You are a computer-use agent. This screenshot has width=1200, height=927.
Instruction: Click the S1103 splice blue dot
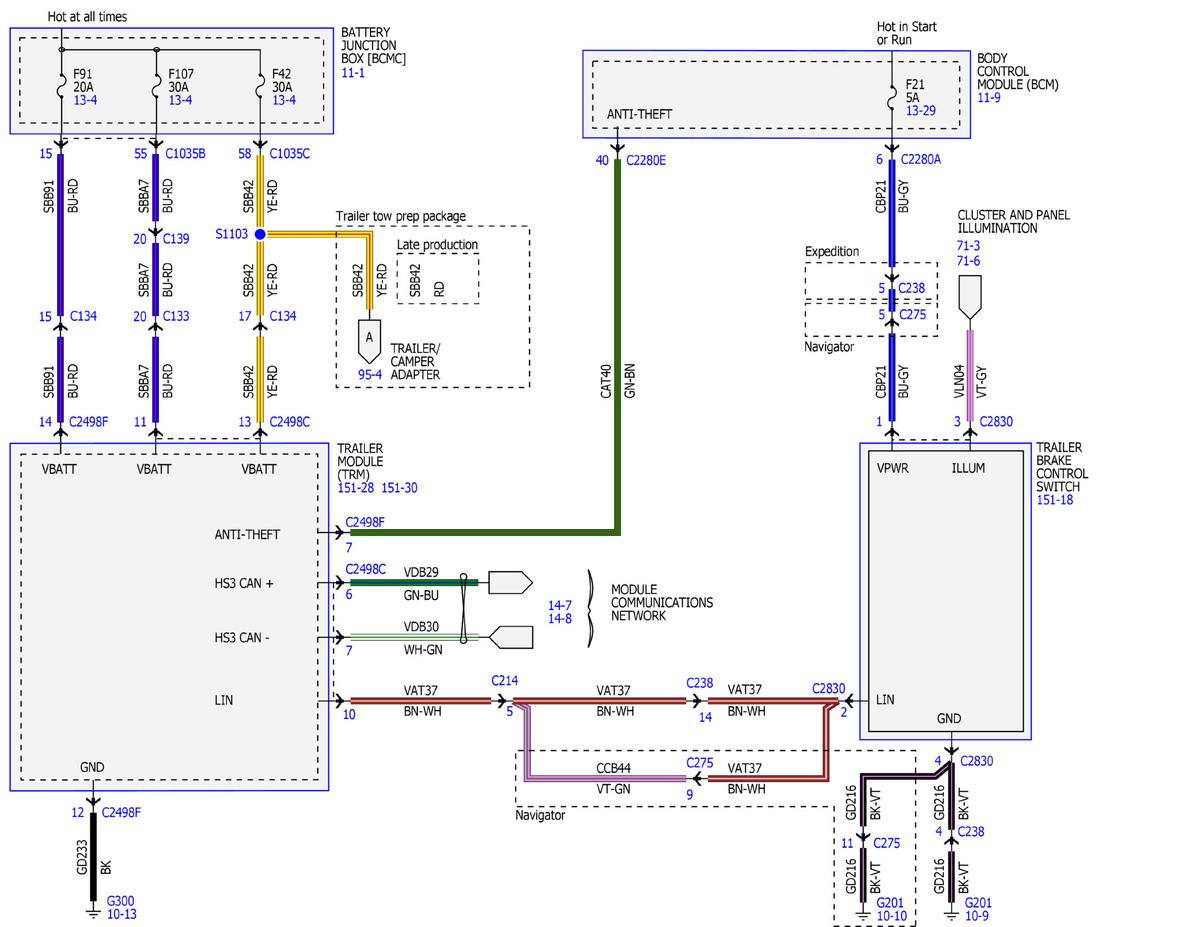pos(259,234)
